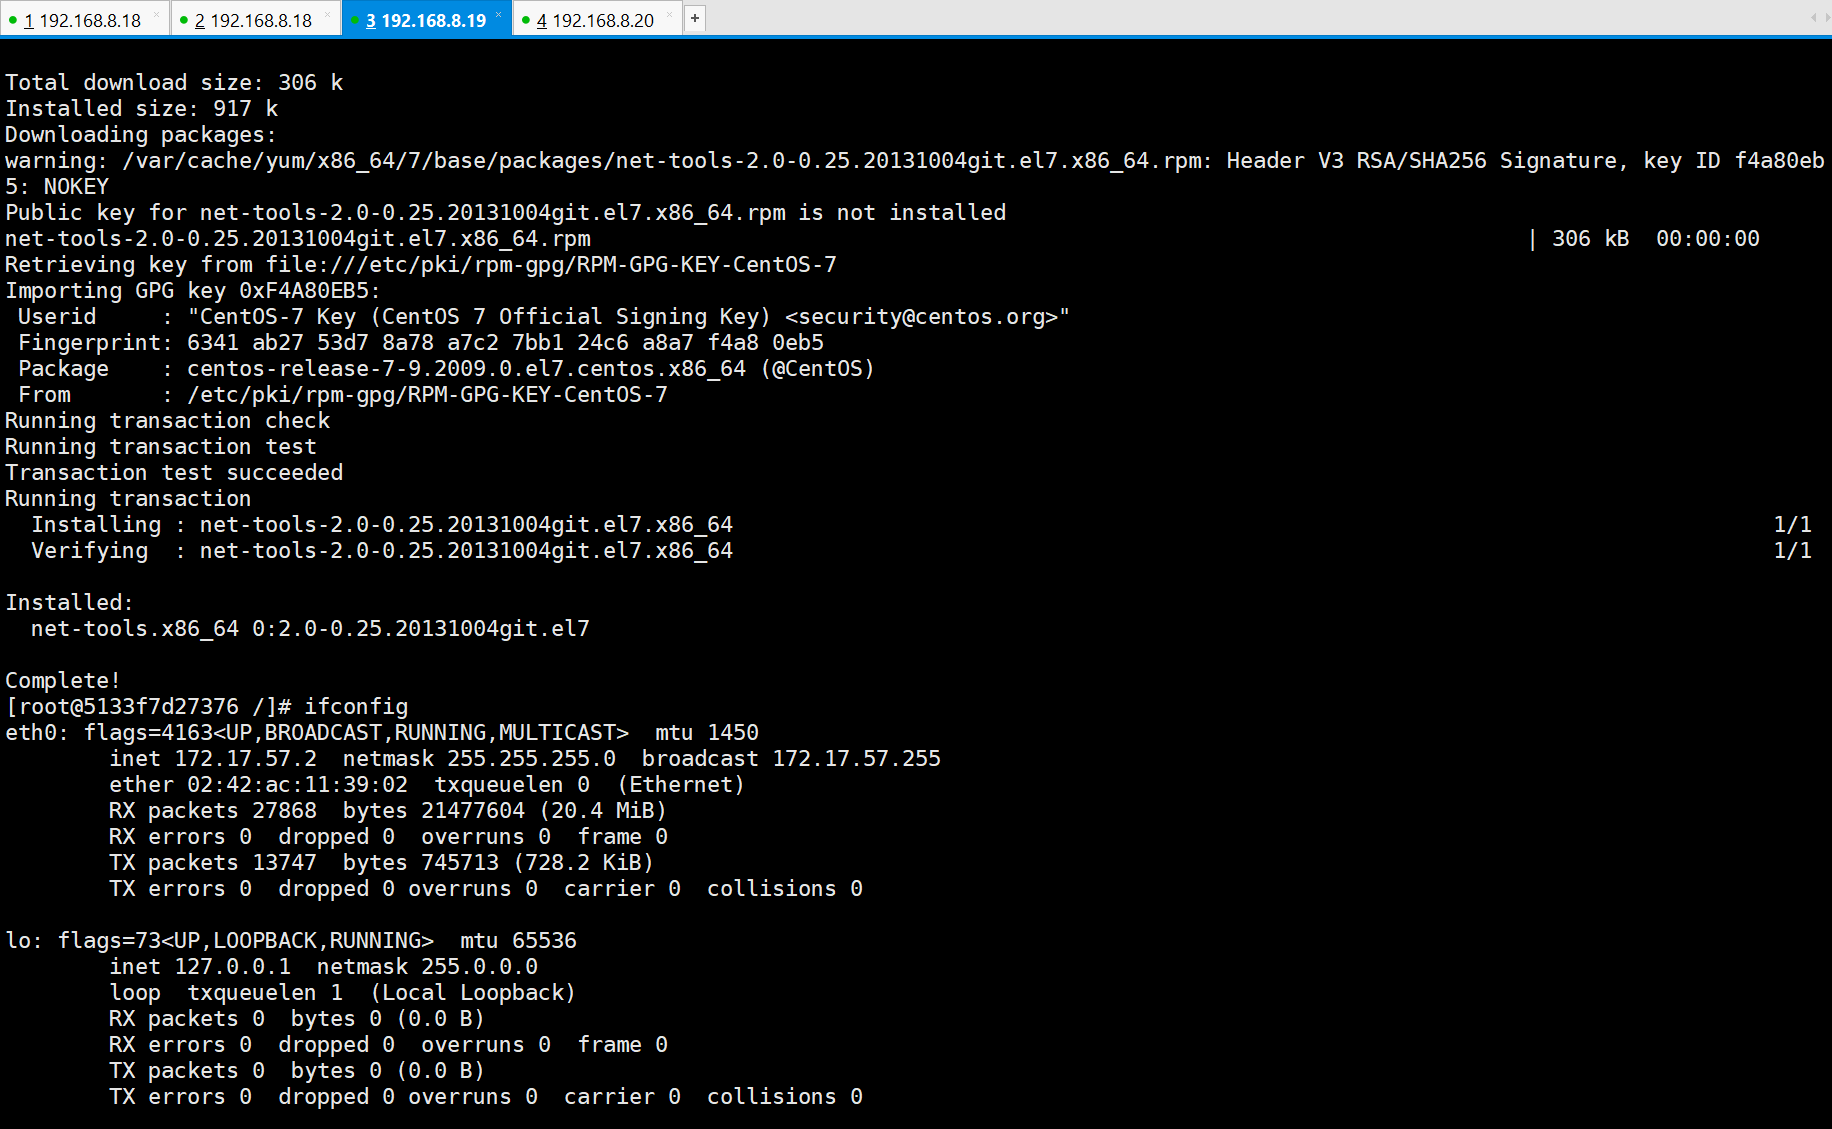Viewport: 1832px width, 1129px height.
Task: Click the "Transaction test succeeded" line
Action: click(174, 473)
